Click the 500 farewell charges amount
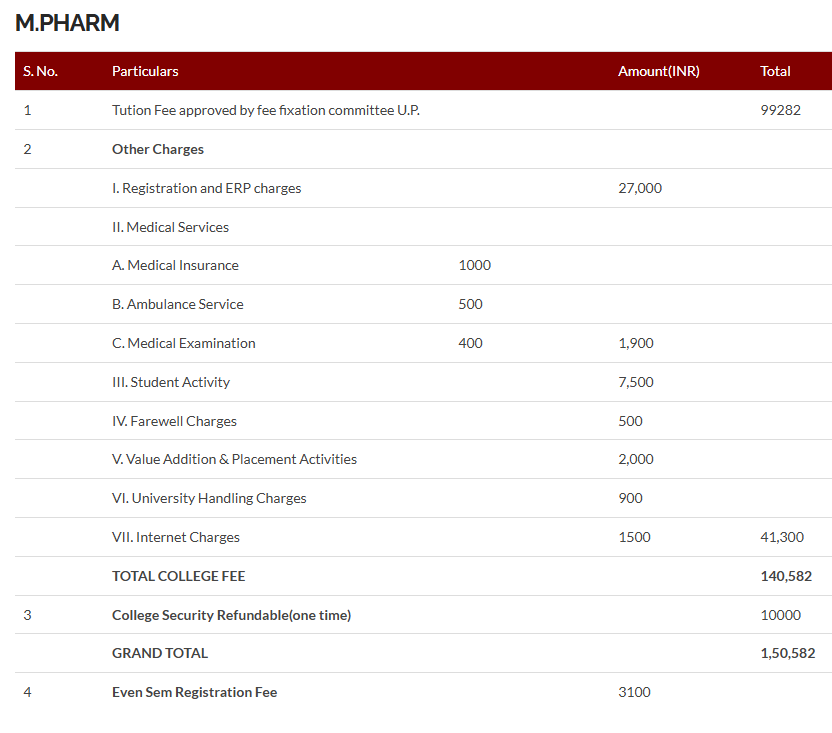 click(630, 421)
